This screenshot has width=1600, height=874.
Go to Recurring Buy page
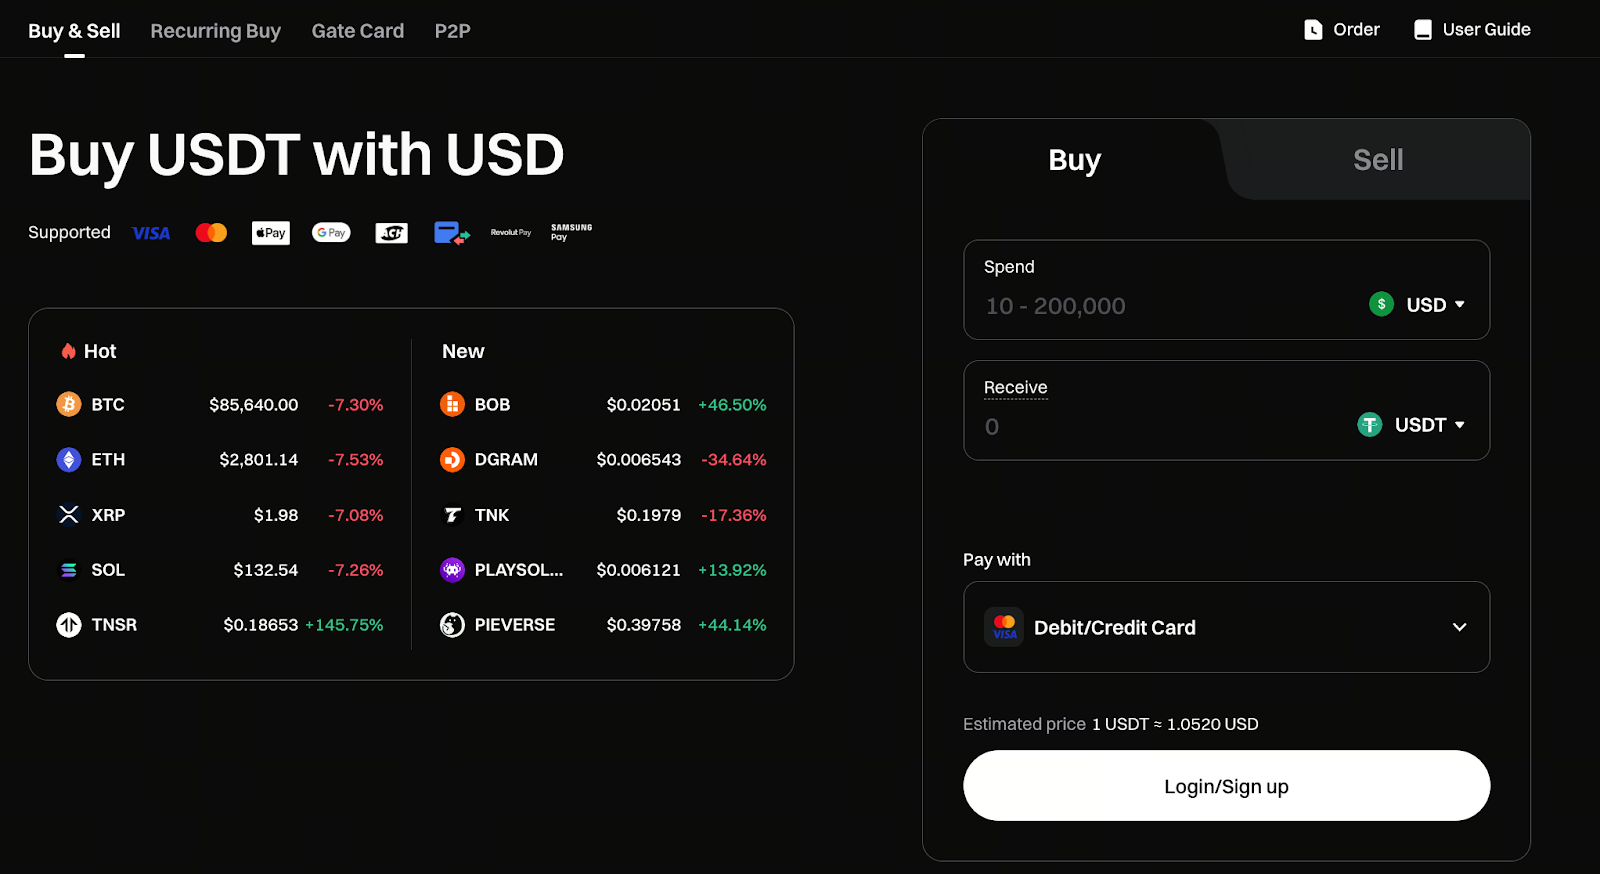point(215,31)
